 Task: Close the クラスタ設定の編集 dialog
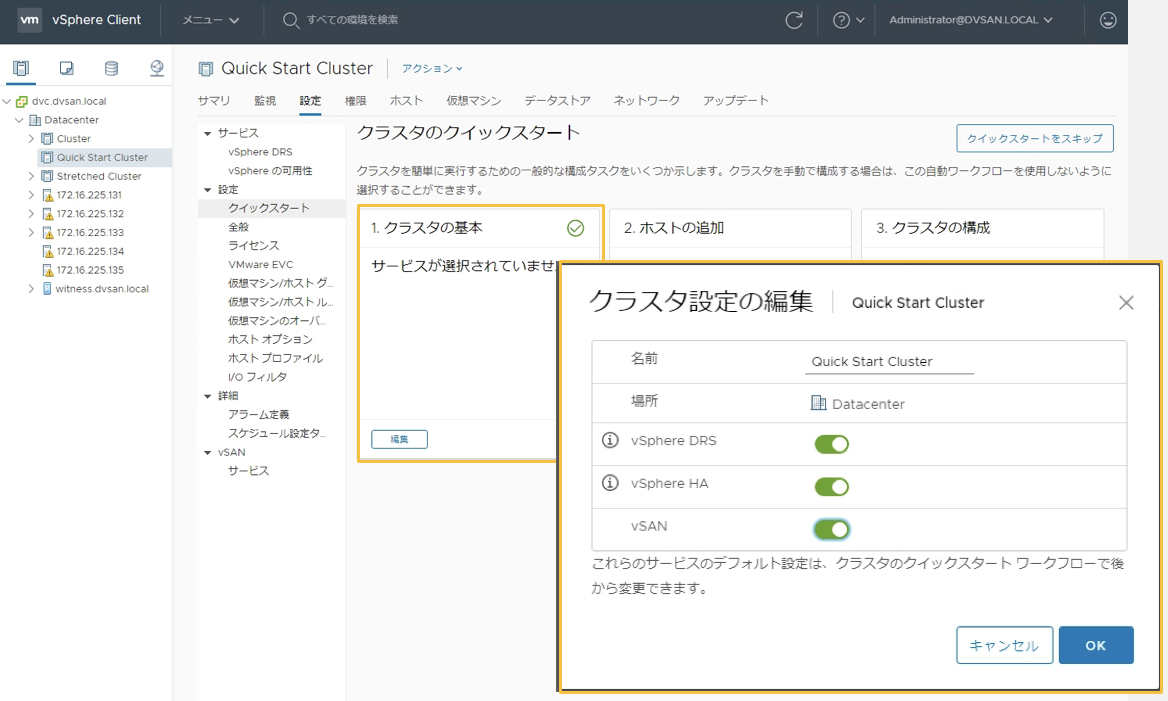[x=1126, y=302]
